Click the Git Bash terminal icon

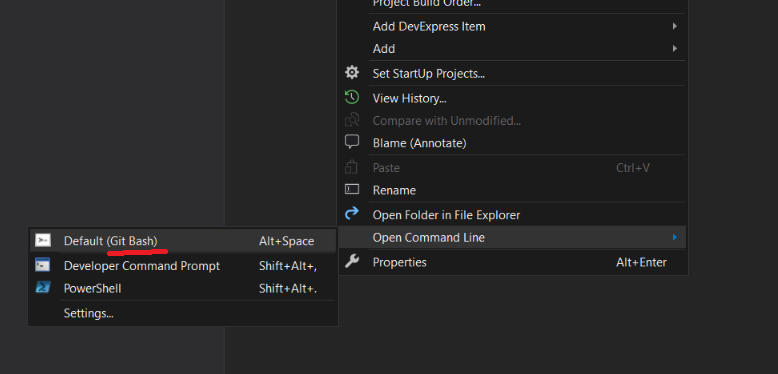pyautogui.click(x=43, y=241)
